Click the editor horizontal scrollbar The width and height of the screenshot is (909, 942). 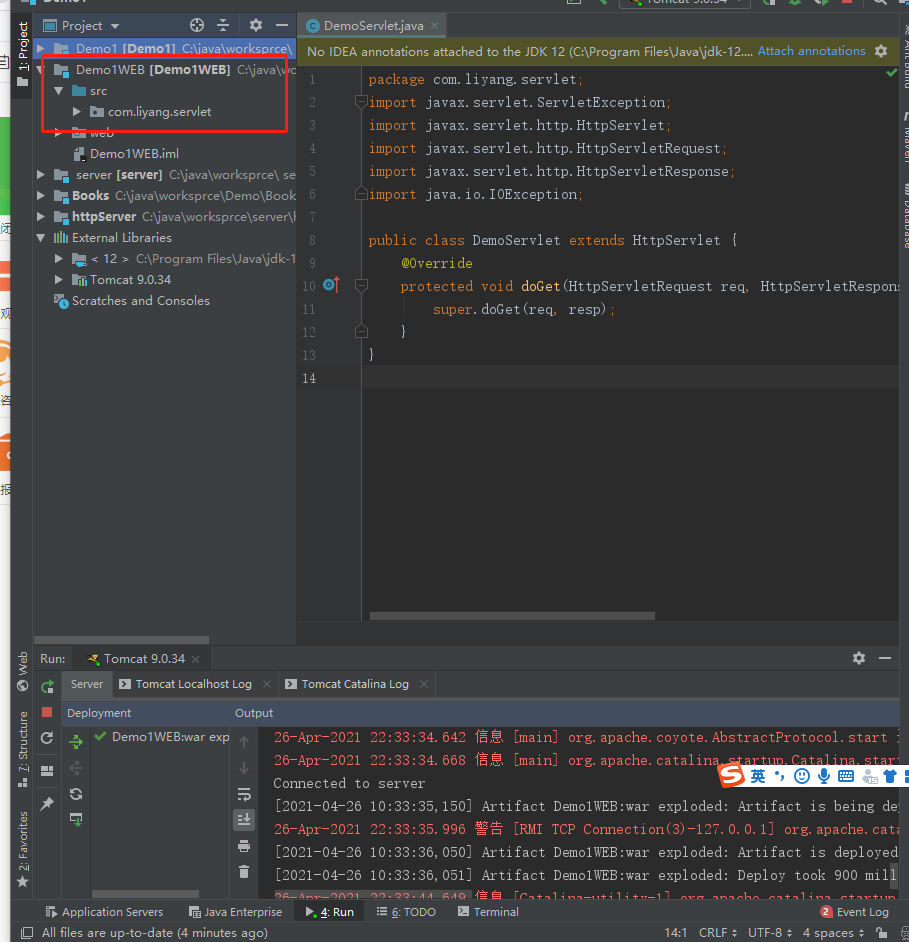click(512, 616)
